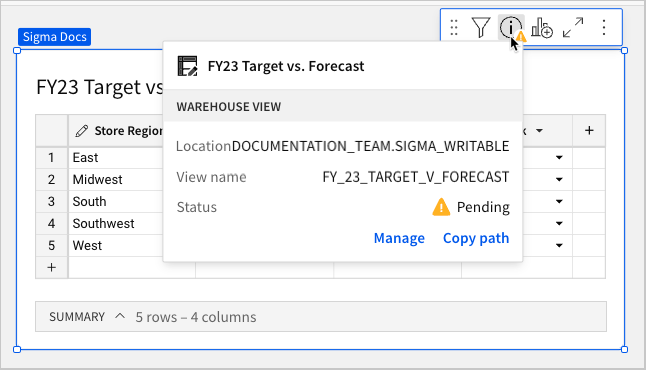The image size is (646, 370).
Task: Open dropdown in the East row
Action: (x=559, y=157)
